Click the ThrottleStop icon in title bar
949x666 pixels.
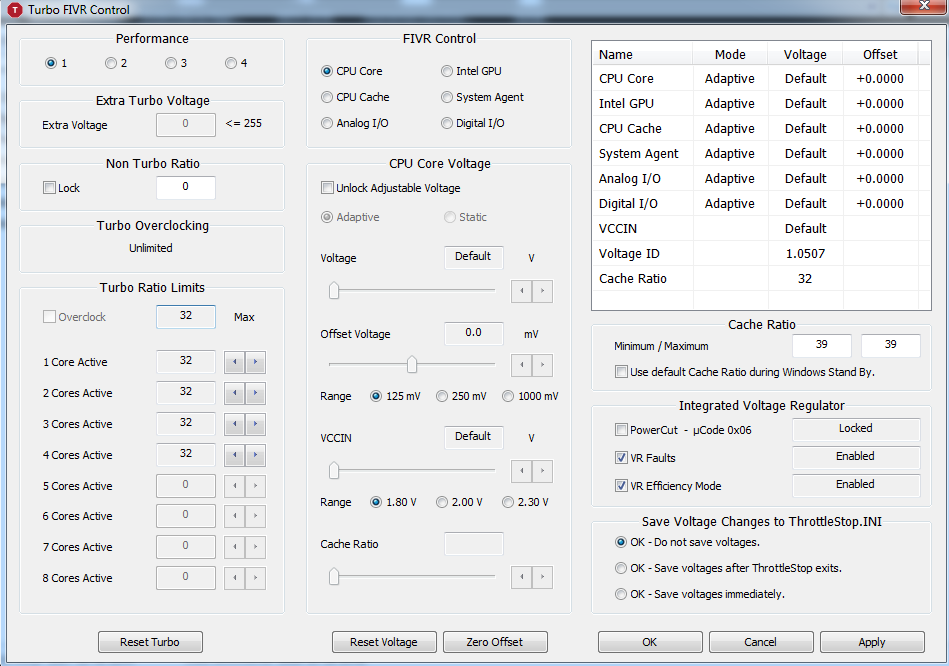[x=14, y=10]
